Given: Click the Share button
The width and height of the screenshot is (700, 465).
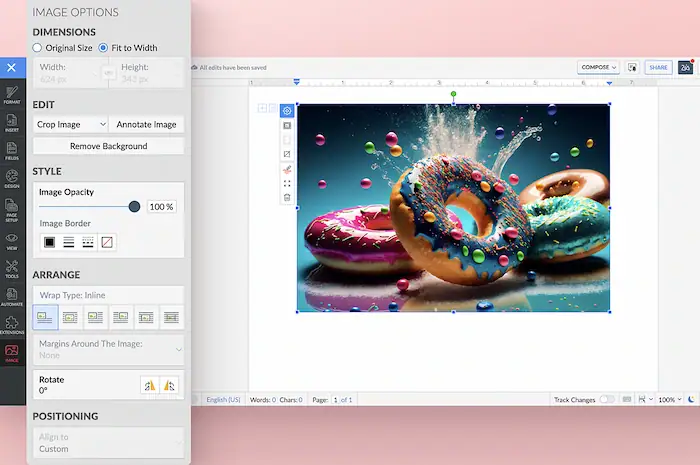Looking at the screenshot, I should pyautogui.click(x=658, y=67).
